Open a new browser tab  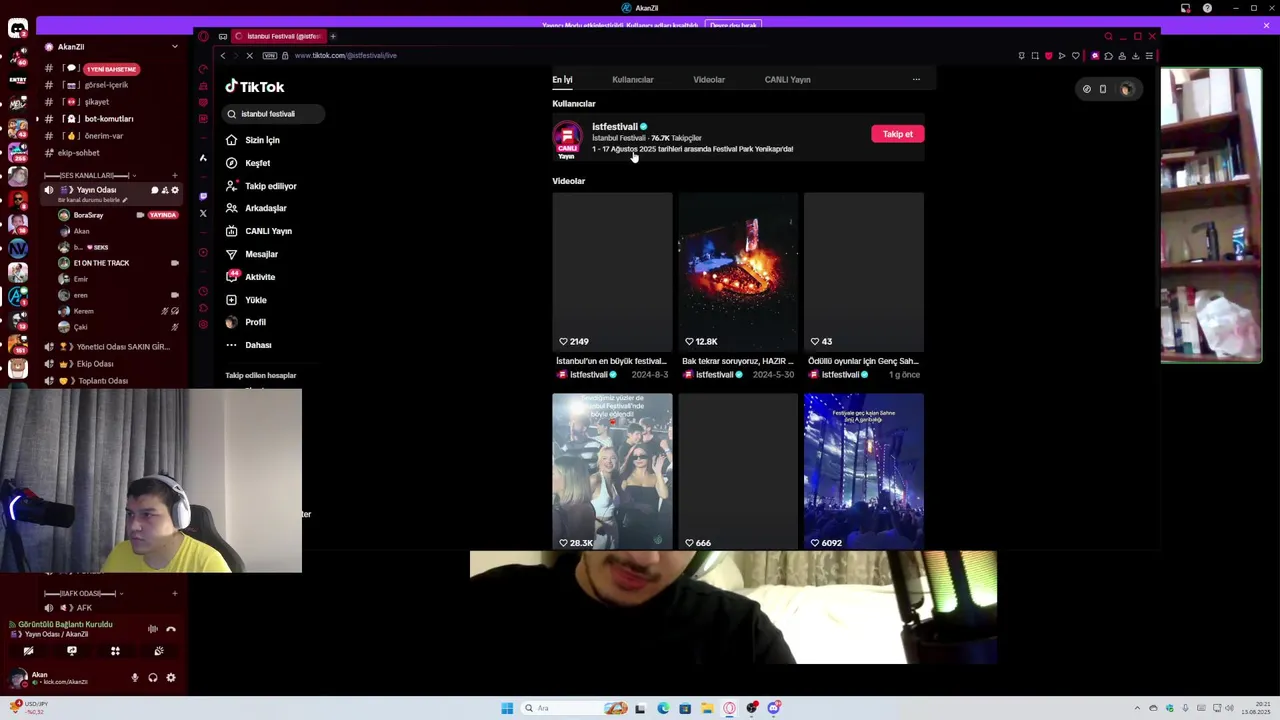(333, 36)
